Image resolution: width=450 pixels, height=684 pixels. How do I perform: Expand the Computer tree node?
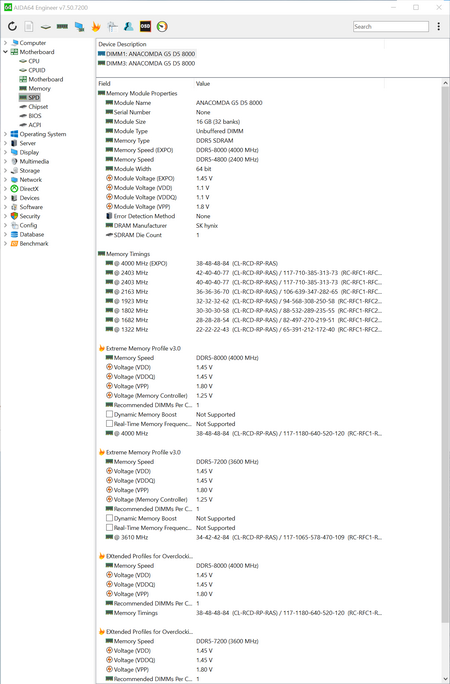pyautogui.click(x=5, y=43)
